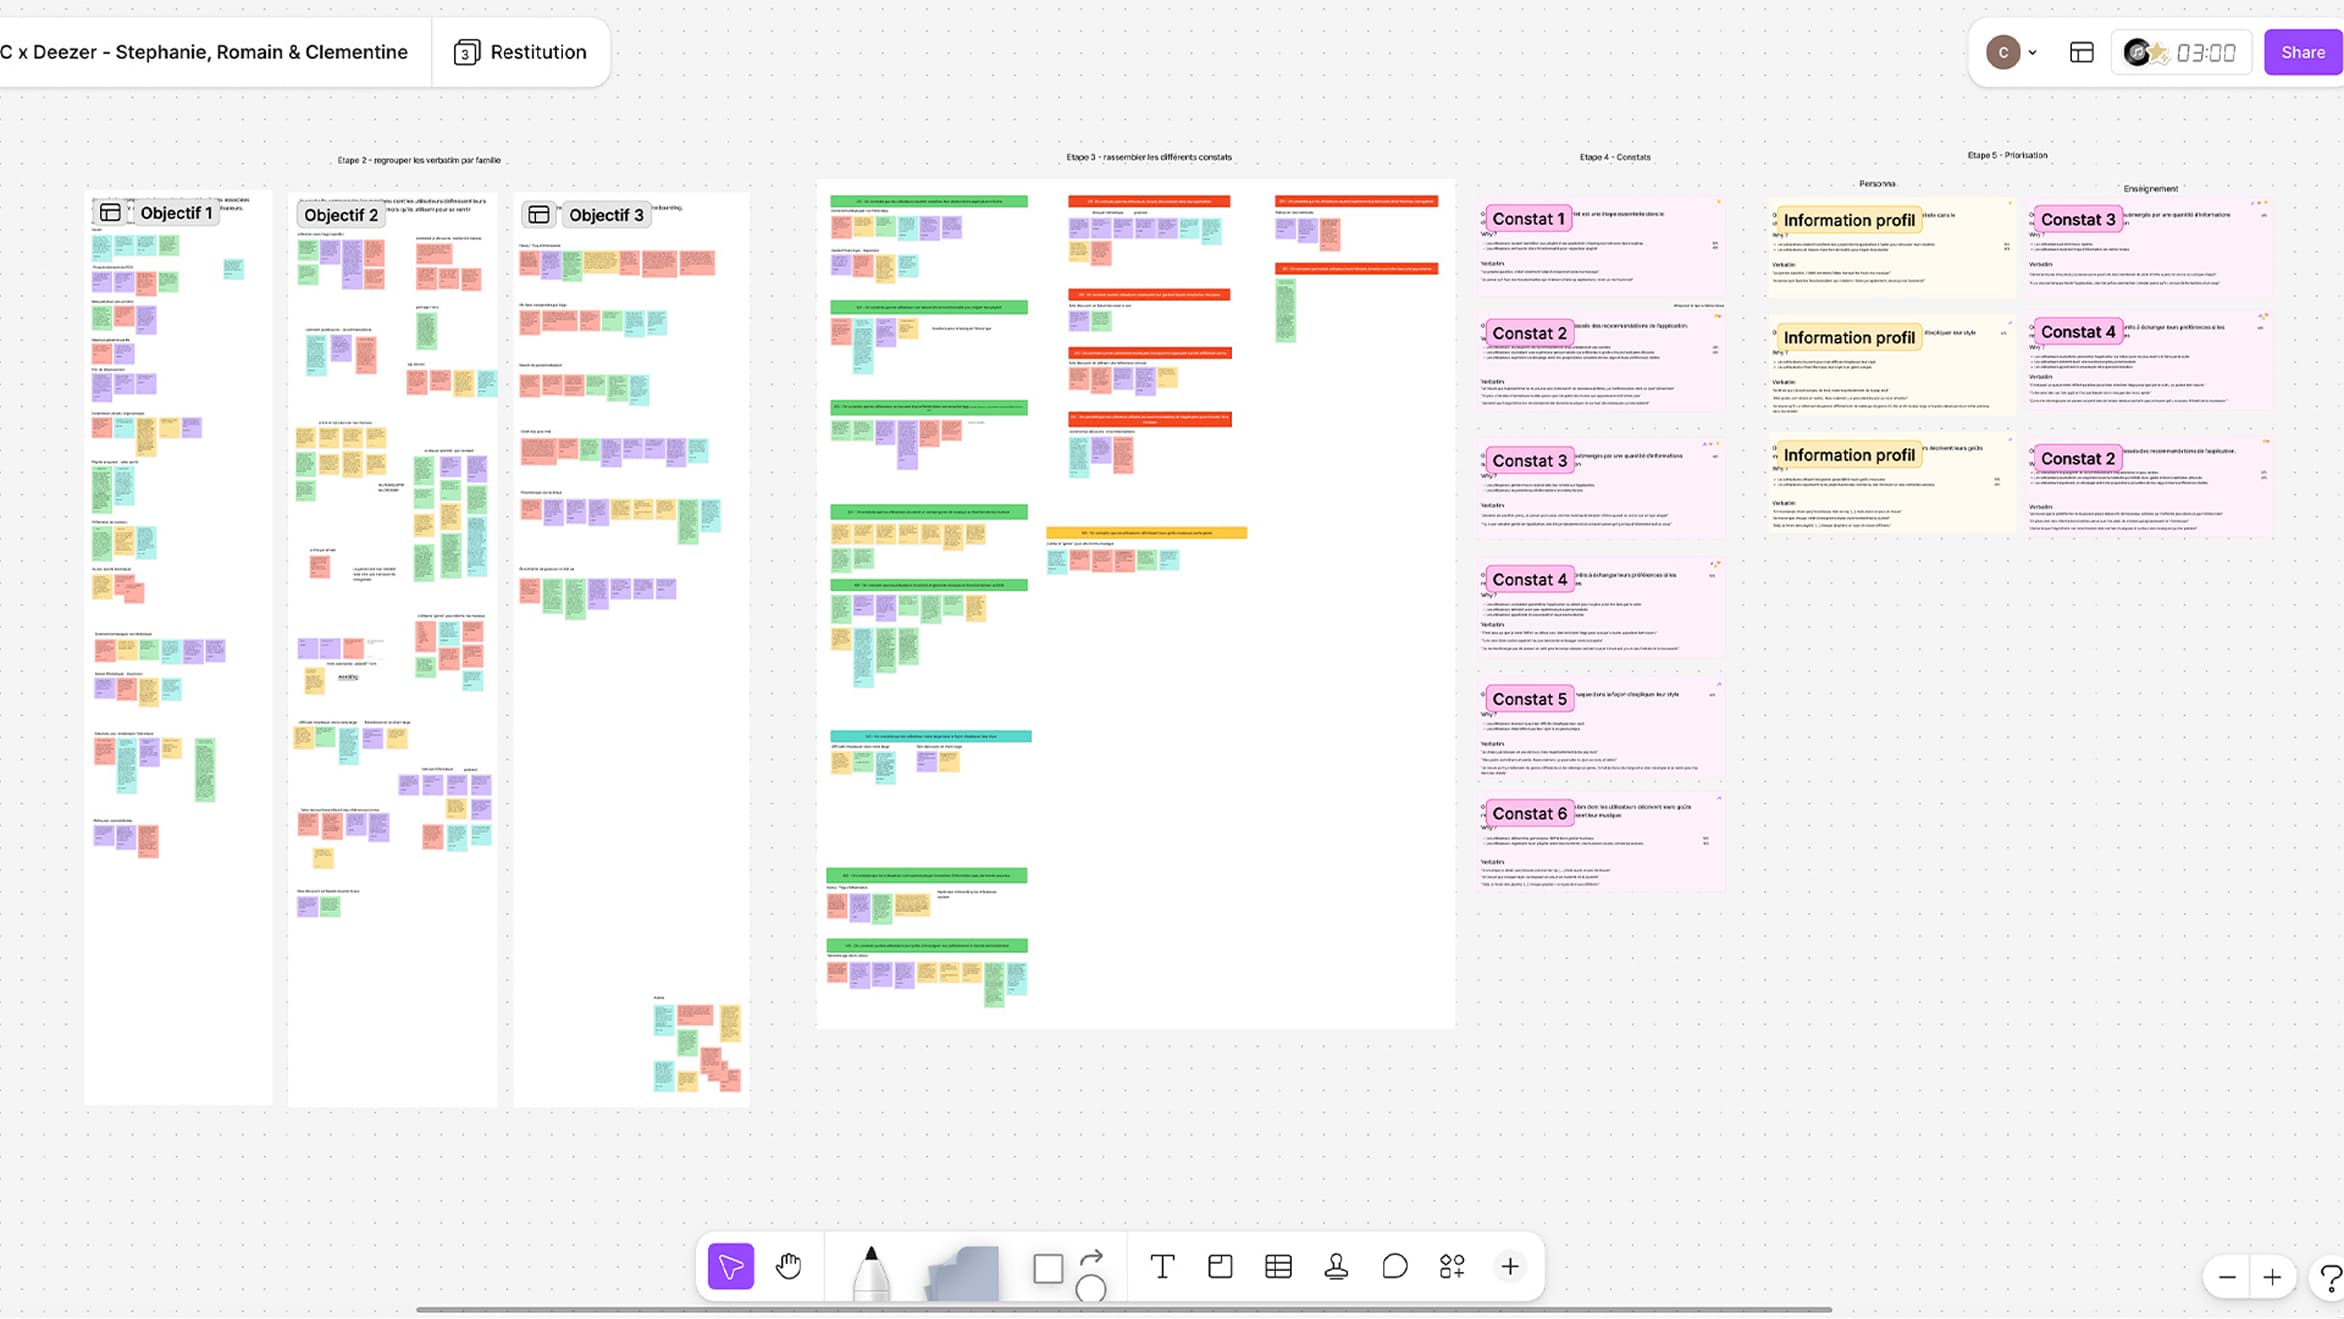Viewport: 2344px width, 1319px height.
Task: Open widgets and templates icon
Action: pyautogui.click(x=1452, y=1266)
